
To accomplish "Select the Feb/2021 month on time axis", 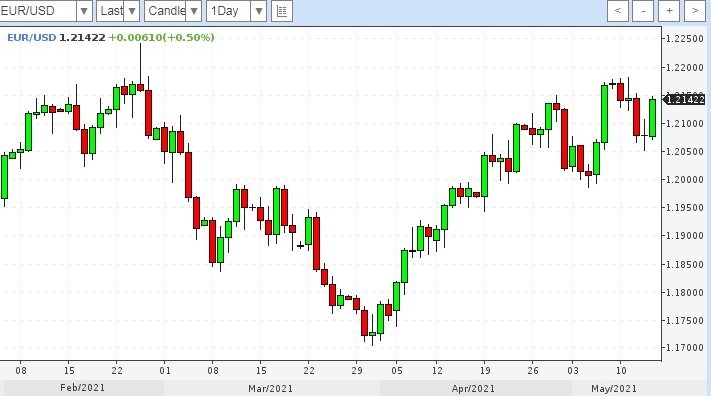I will (x=83, y=388).
